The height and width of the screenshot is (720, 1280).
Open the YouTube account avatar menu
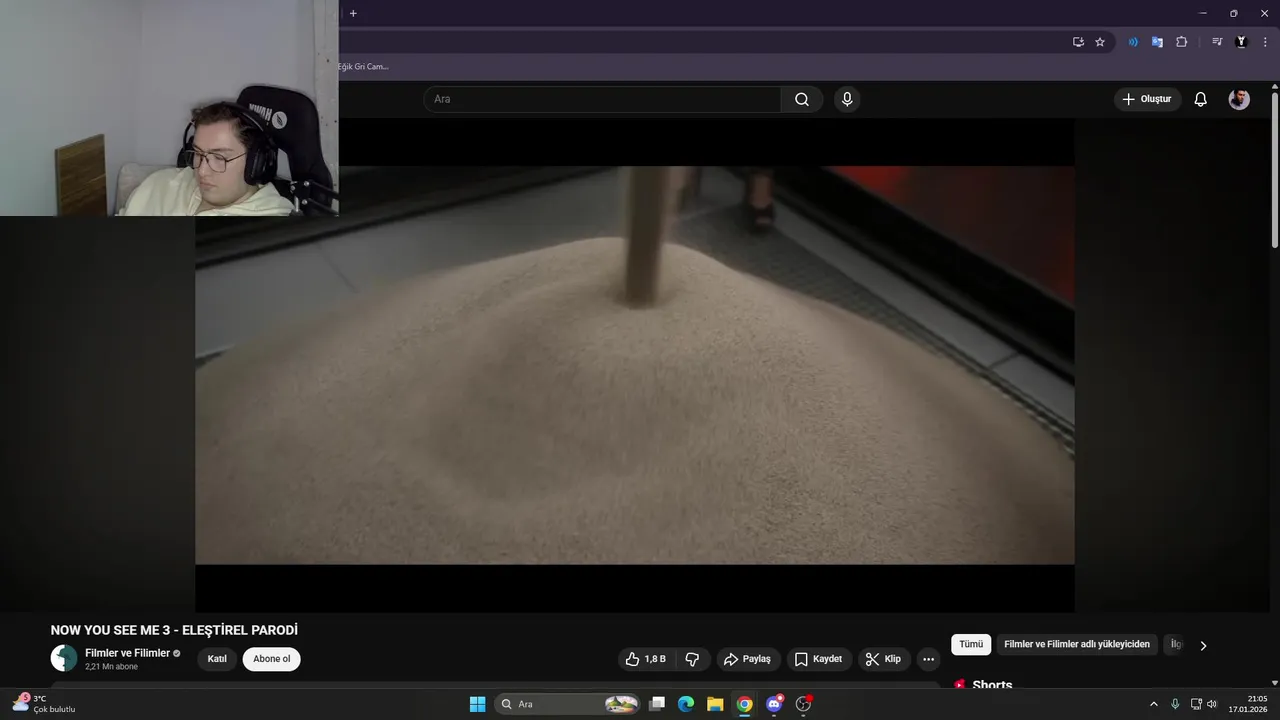[1239, 99]
